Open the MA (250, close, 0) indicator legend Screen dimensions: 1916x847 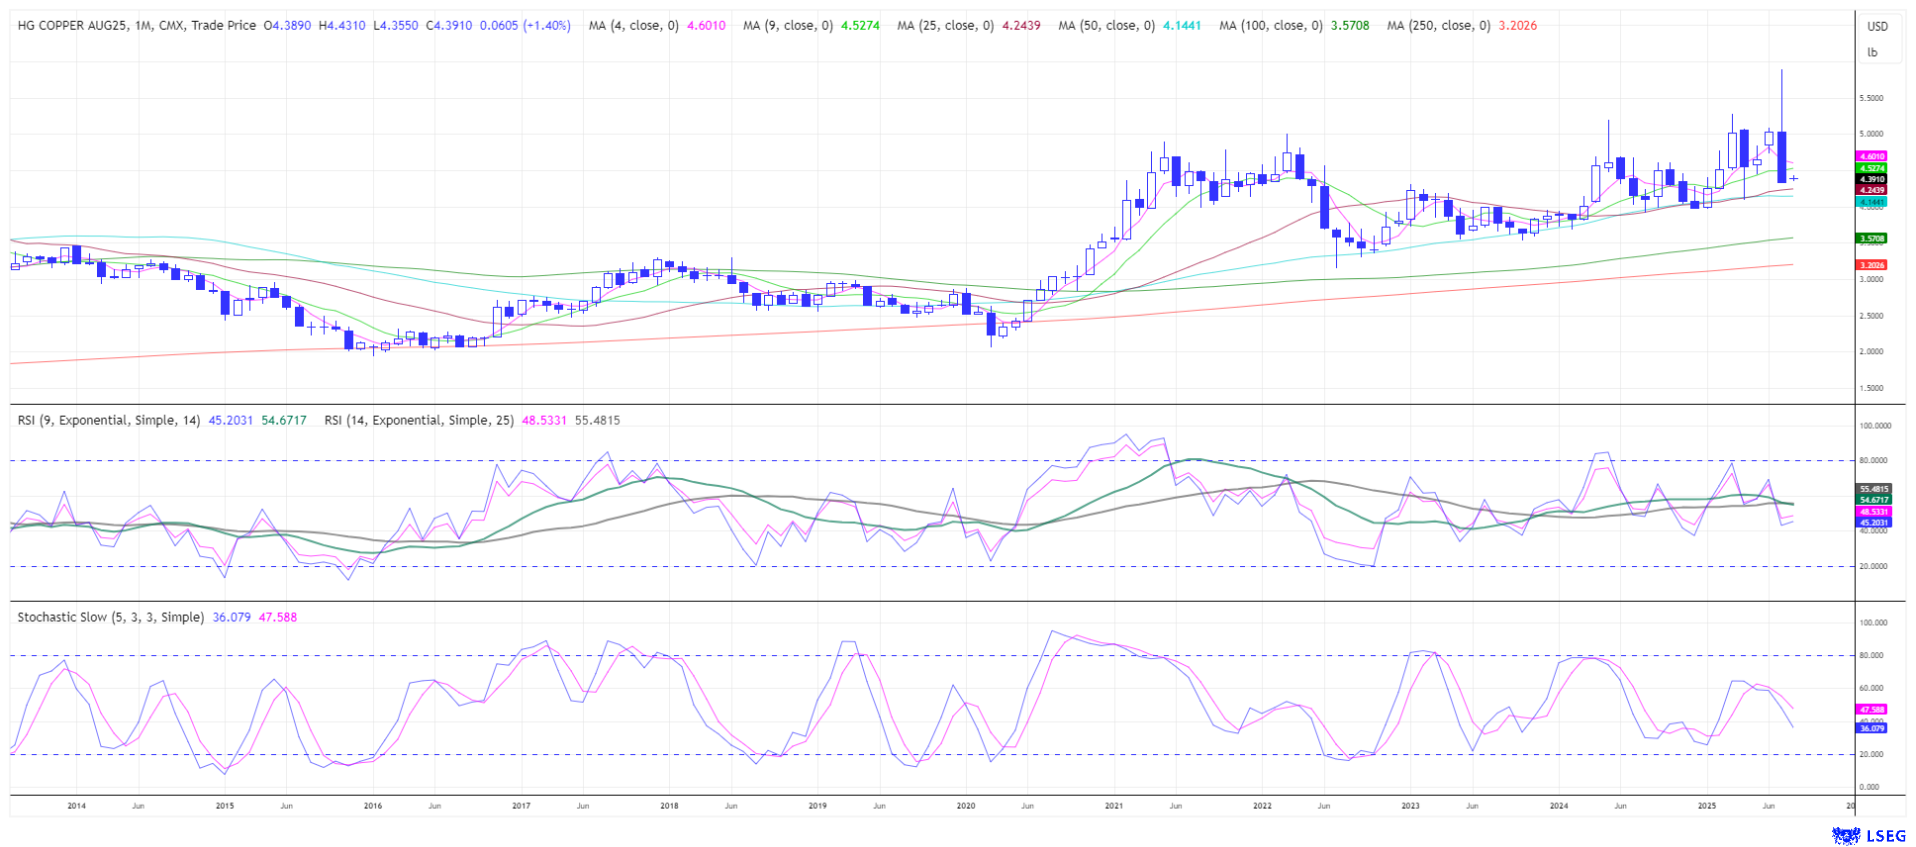[1438, 26]
